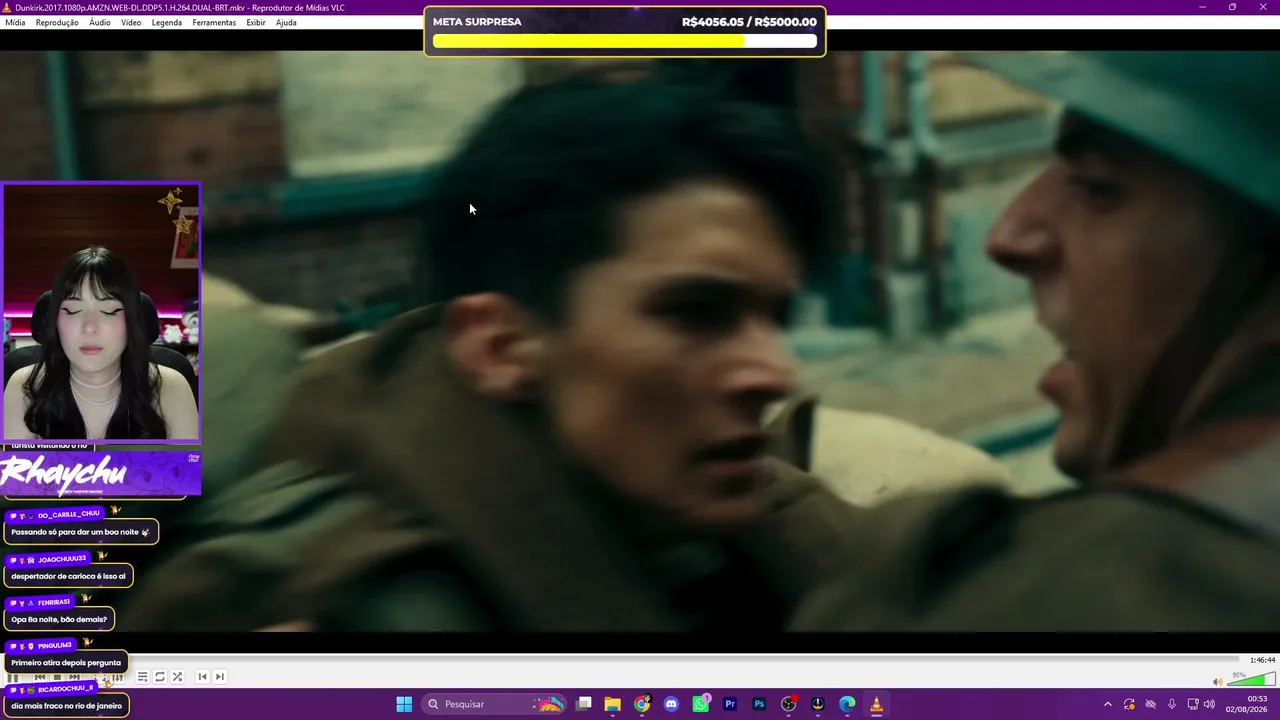
Task: Open OBS Studio from the taskbar
Action: 788,704
